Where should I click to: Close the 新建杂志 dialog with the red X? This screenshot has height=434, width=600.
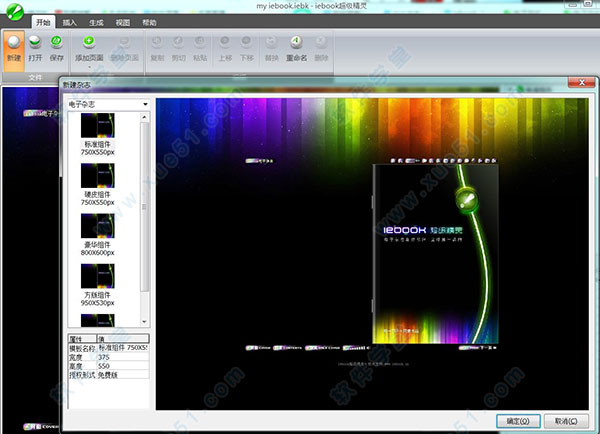(x=582, y=82)
